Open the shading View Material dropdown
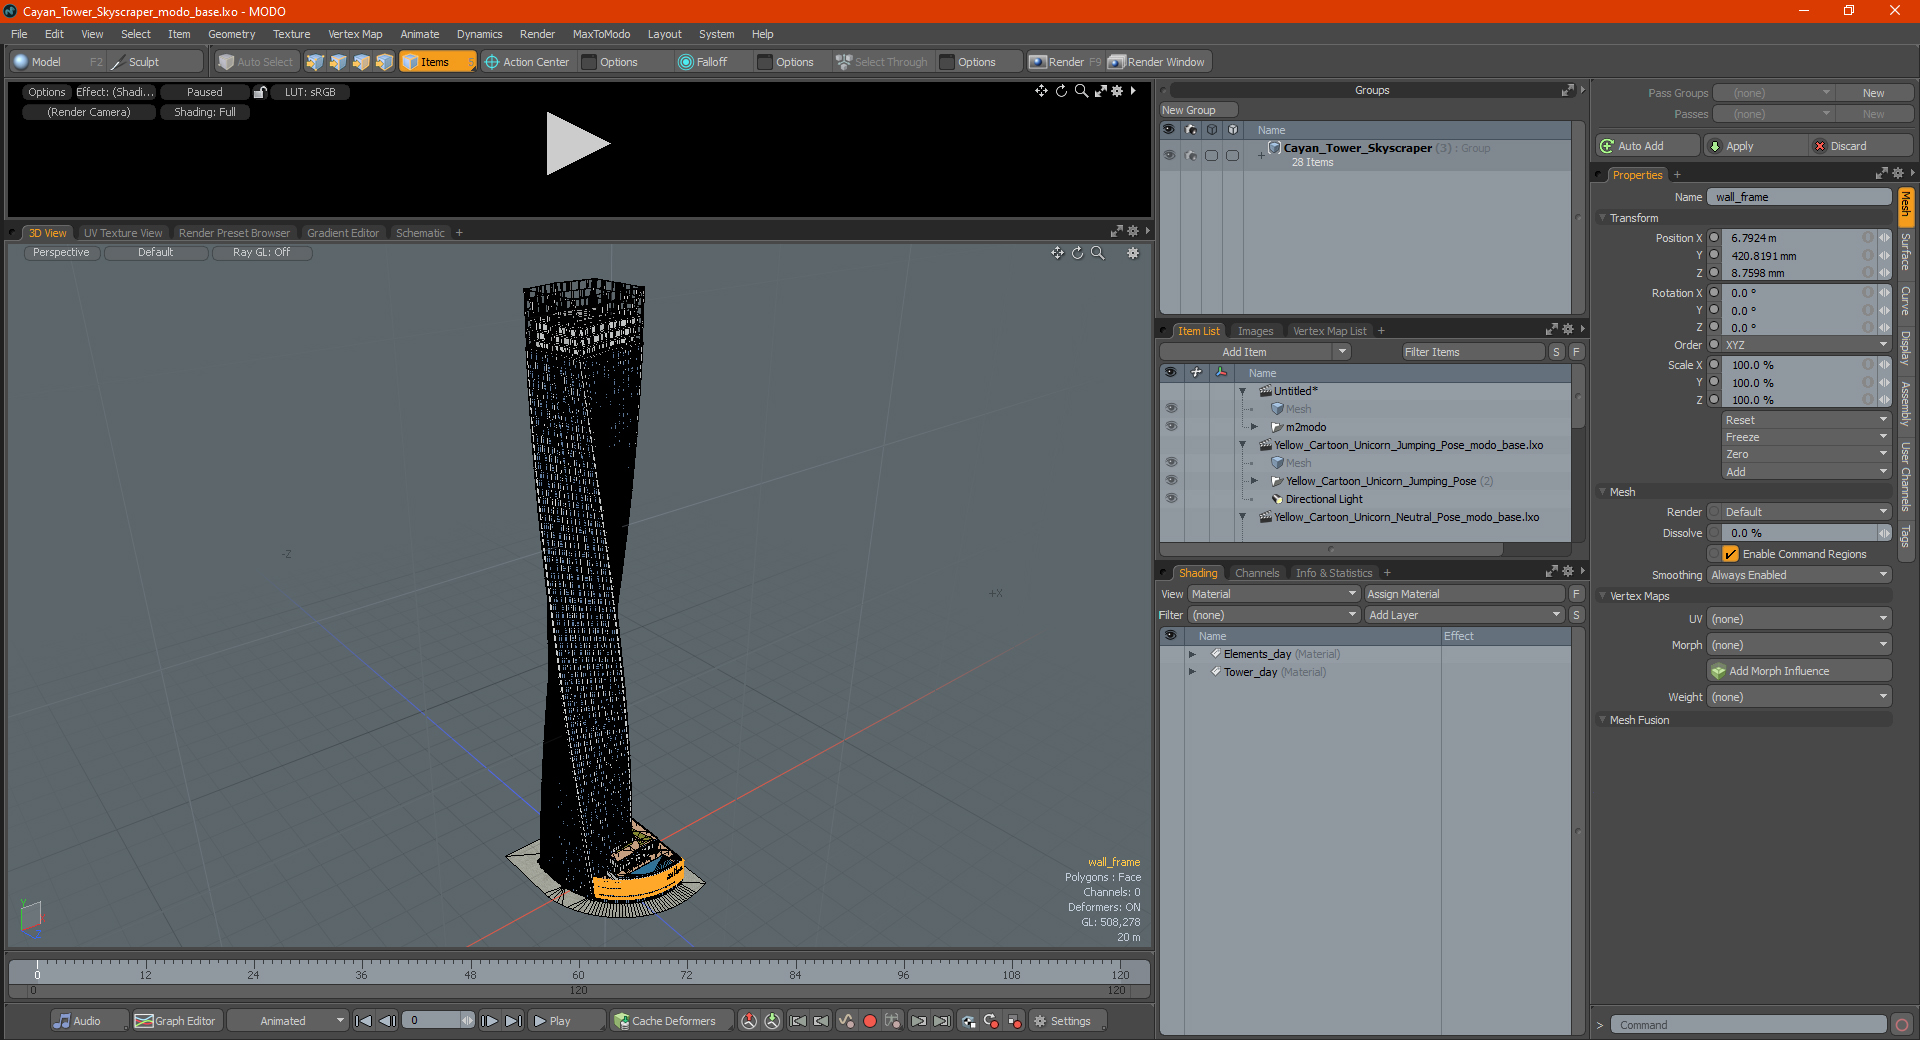Image resolution: width=1920 pixels, height=1040 pixels. pos(1273,594)
